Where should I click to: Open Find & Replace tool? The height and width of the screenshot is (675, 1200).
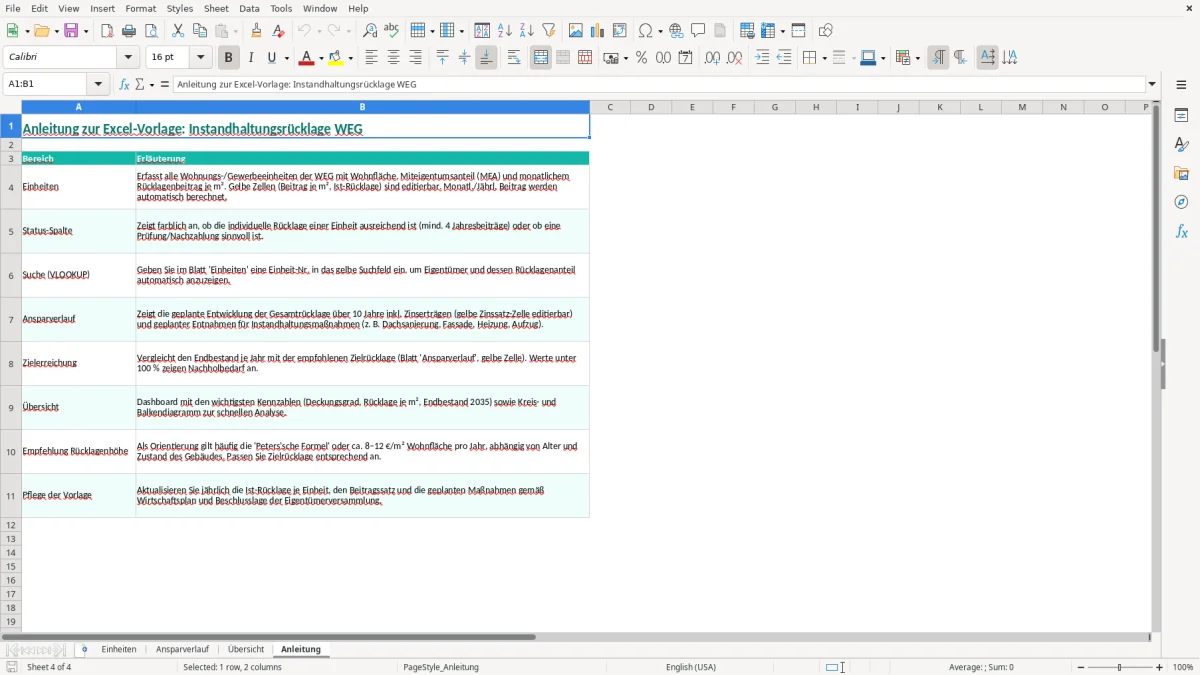[x=370, y=31]
